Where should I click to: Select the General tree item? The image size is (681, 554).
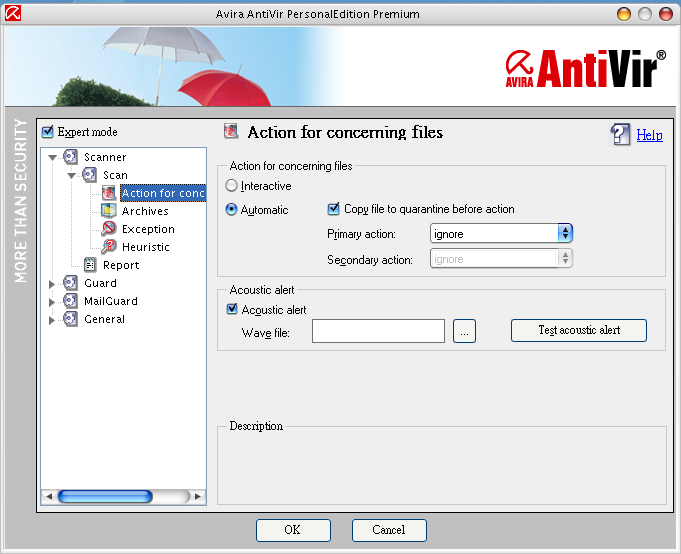tap(104, 319)
